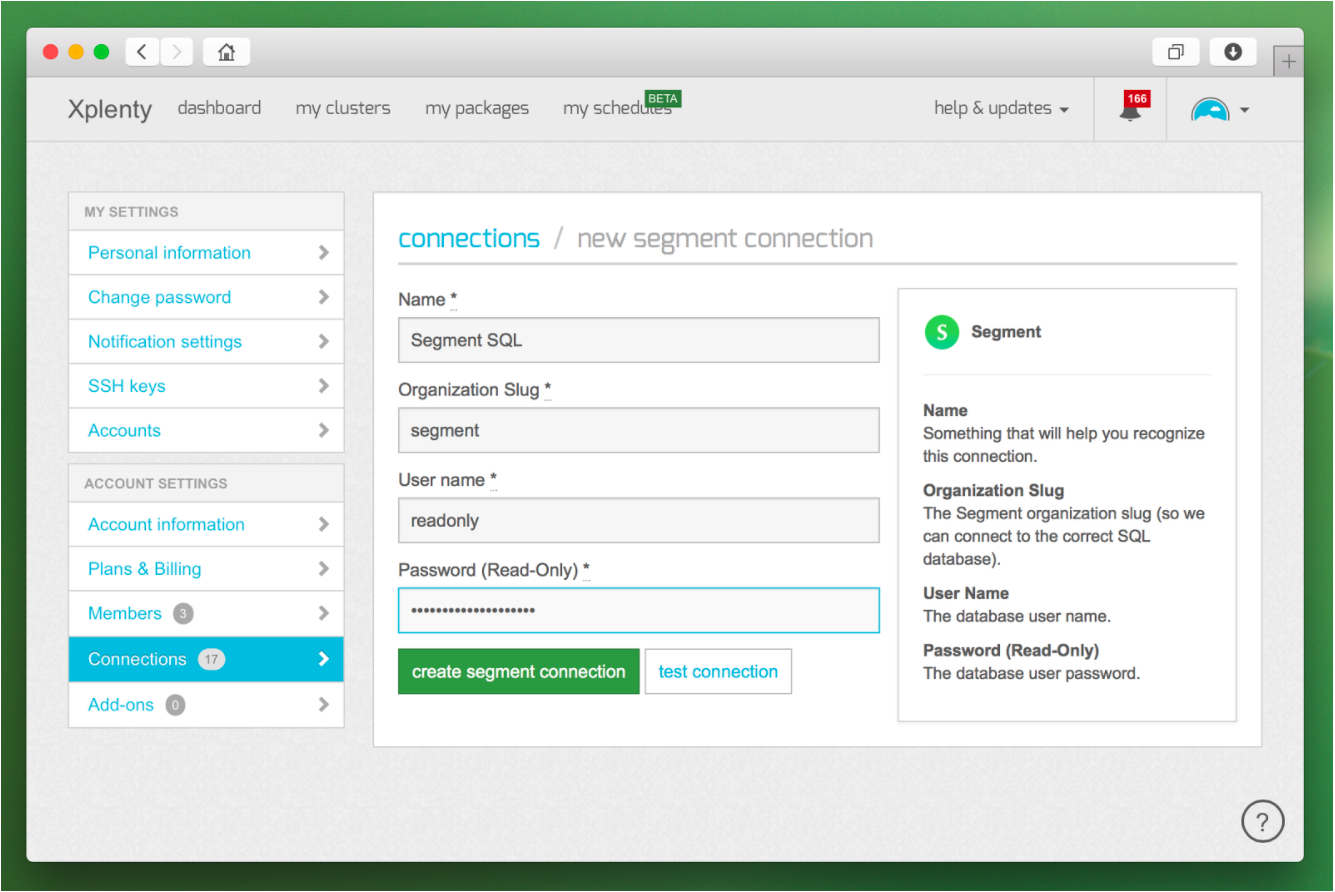Click the test connection button
1335x892 pixels.
tap(718, 672)
